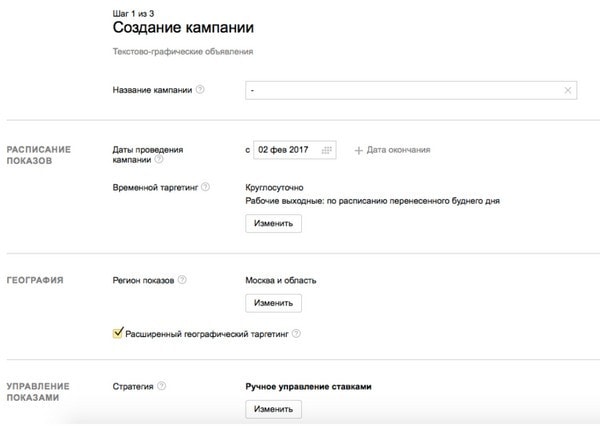This screenshot has height=429, width=600.
Task: Click the Регион показов help icon
Action: tap(182, 281)
